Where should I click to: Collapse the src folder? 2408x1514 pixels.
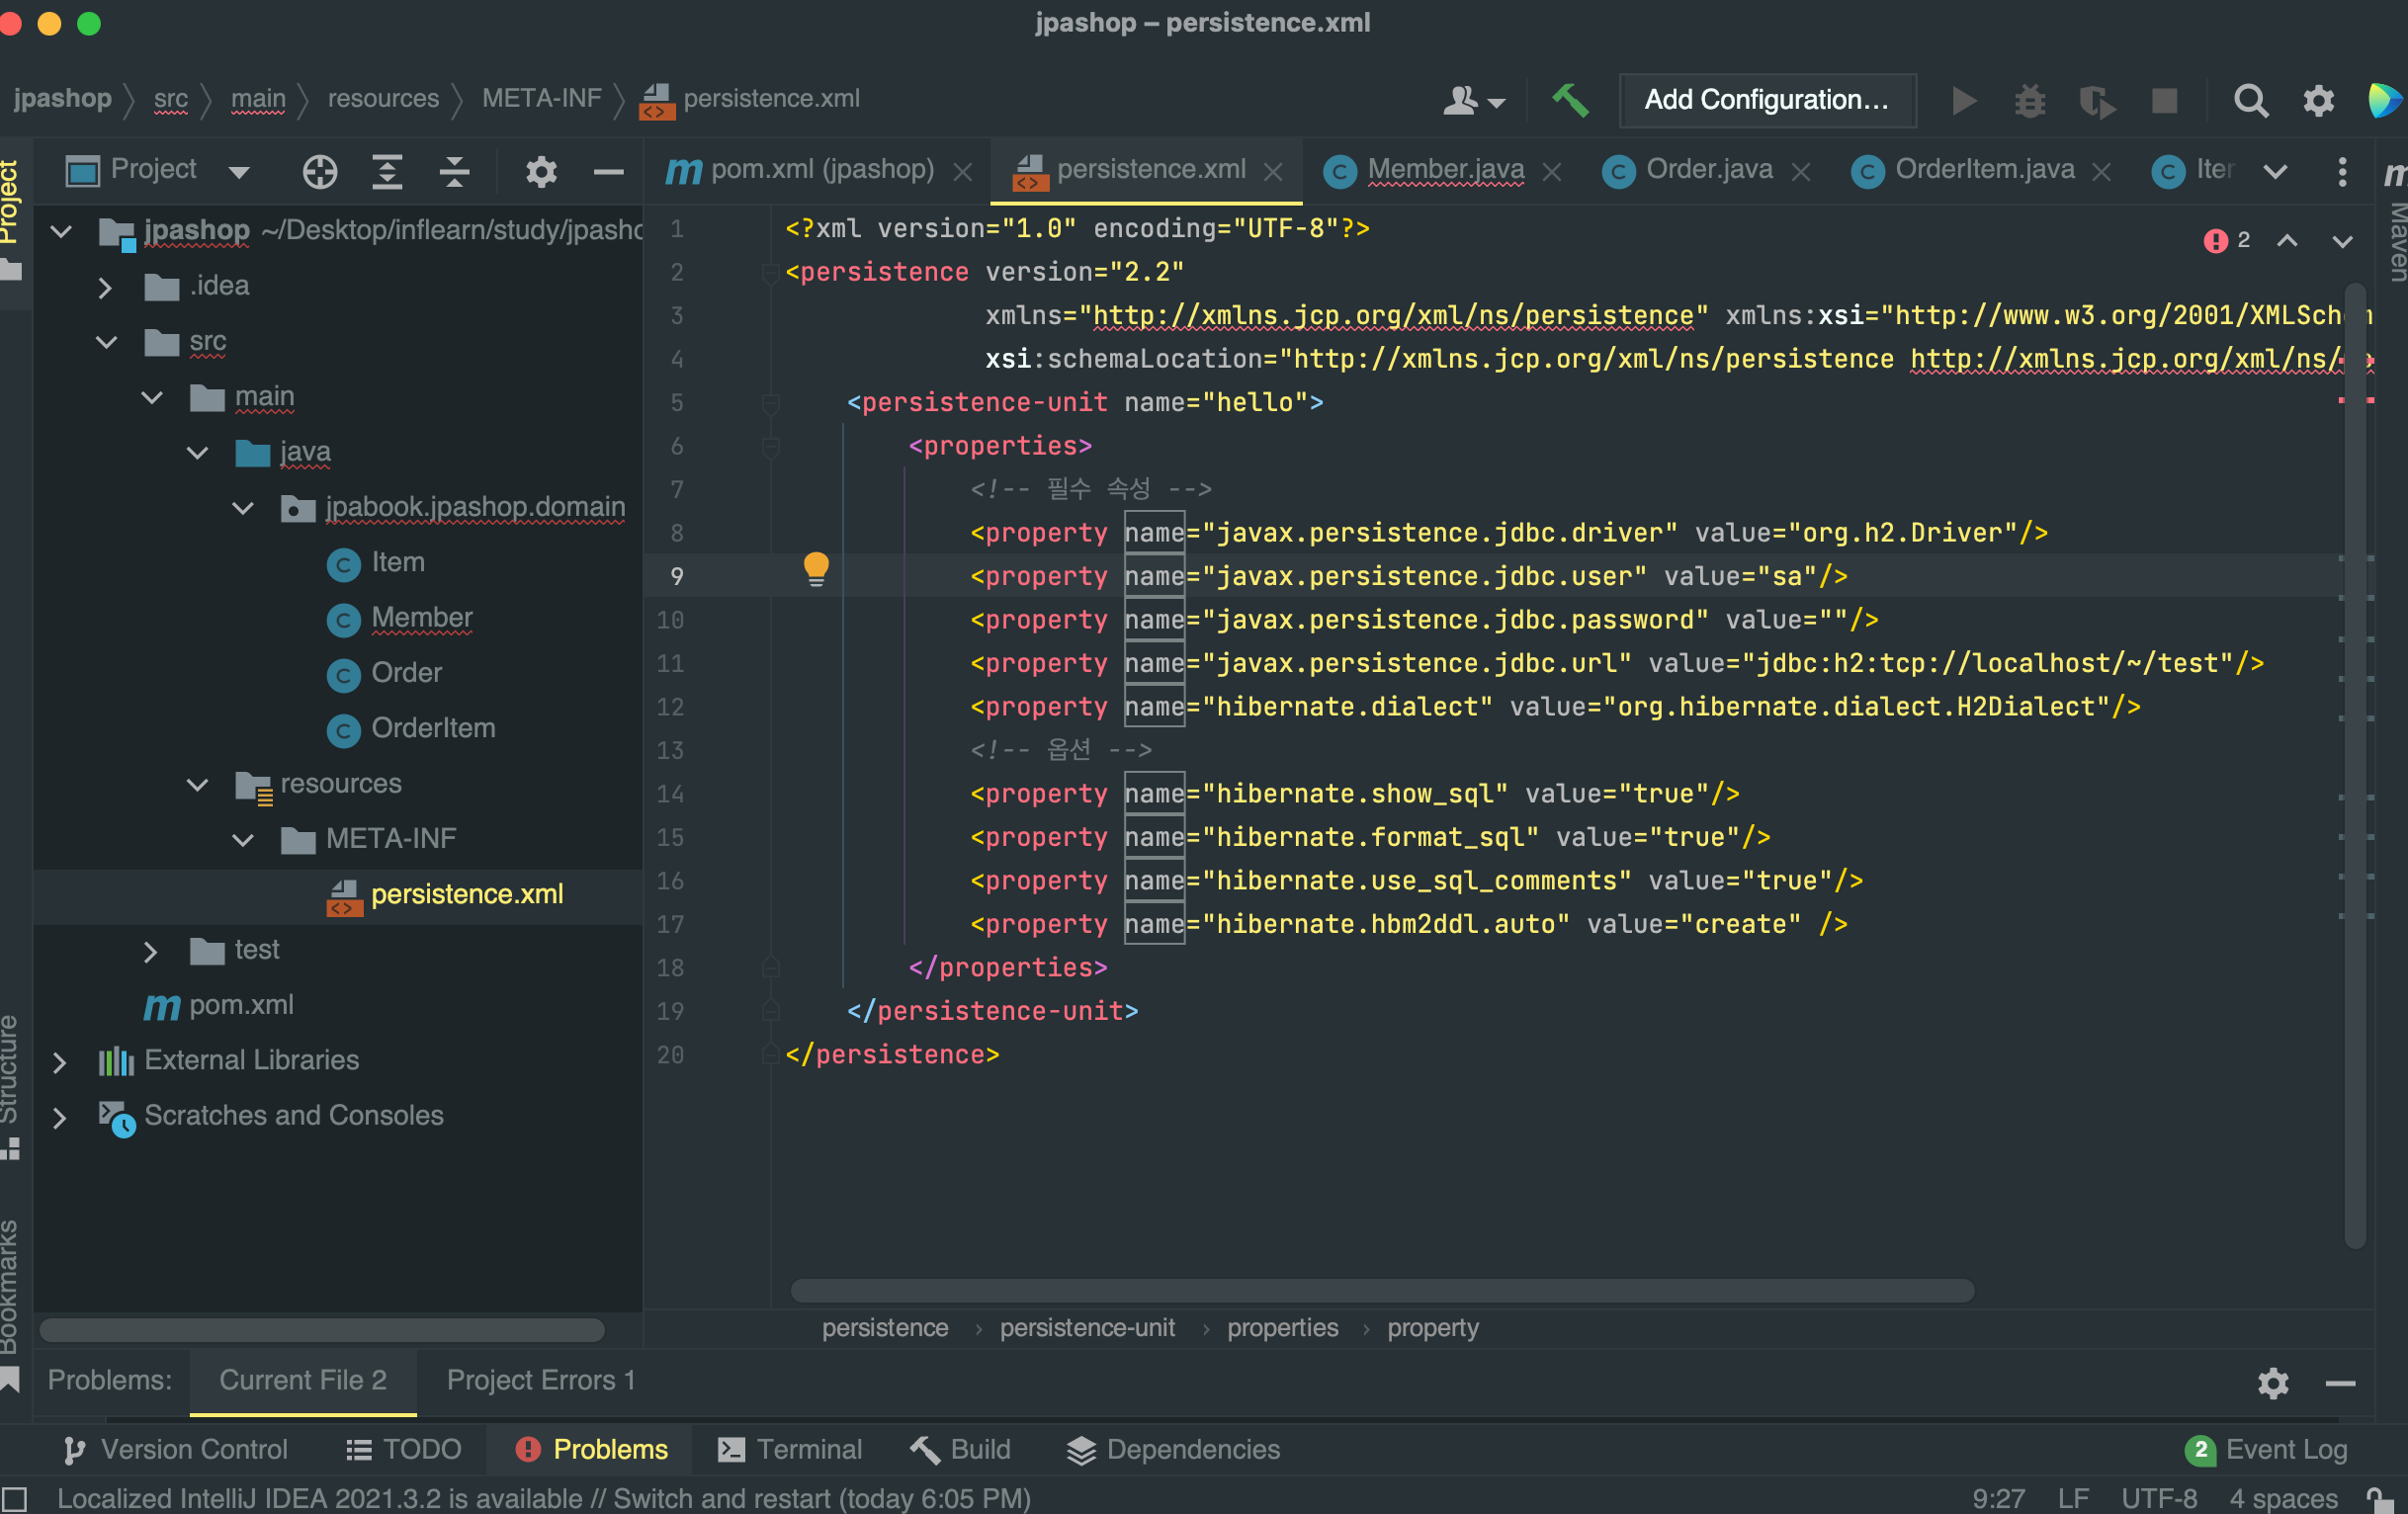tap(106, 343)
